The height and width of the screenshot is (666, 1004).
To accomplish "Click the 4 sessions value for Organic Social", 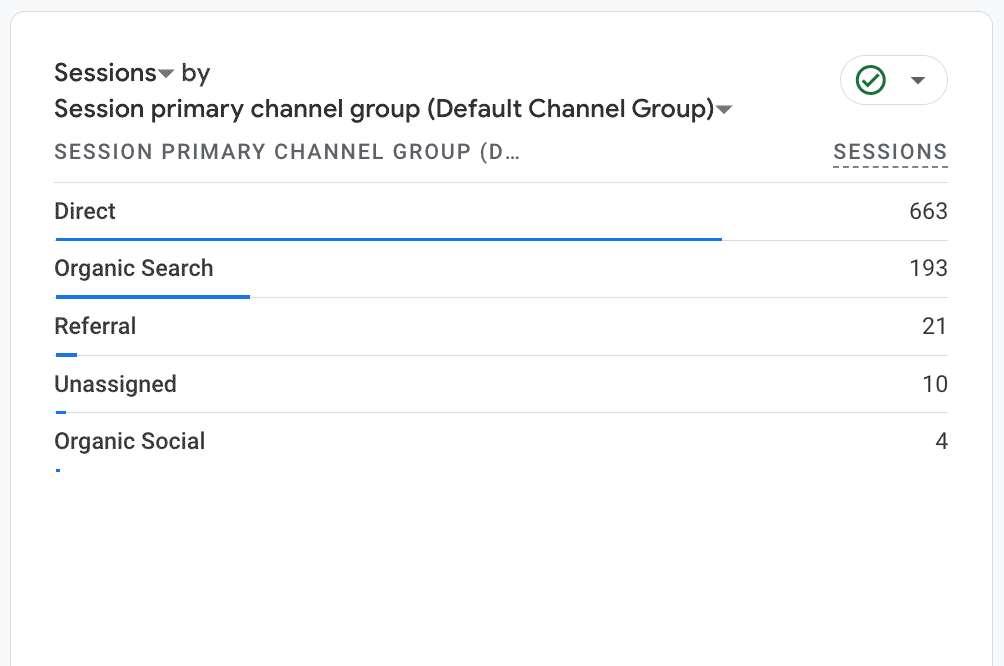I will click(941, 441).
